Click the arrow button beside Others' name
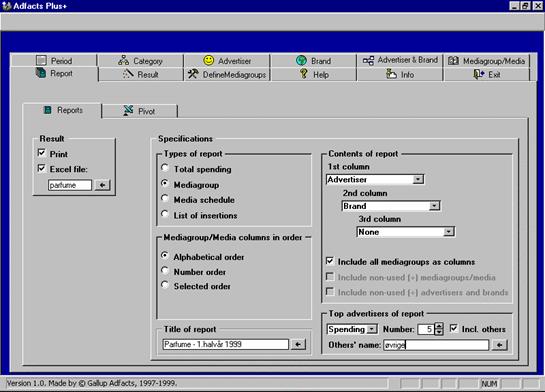Image resolution: width=545 pixels, height=392 pixels. [x=499, y=345]
